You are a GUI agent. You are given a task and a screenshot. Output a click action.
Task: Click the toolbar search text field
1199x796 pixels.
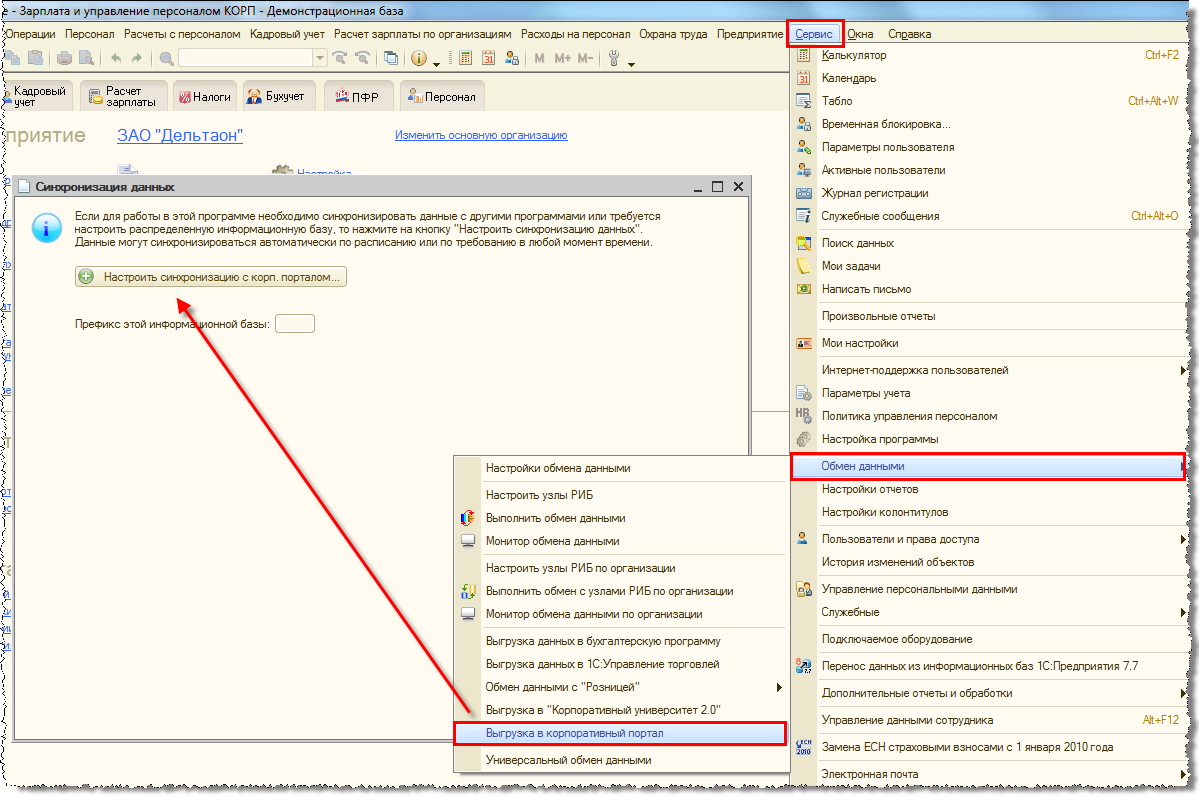tap(245, 58)
